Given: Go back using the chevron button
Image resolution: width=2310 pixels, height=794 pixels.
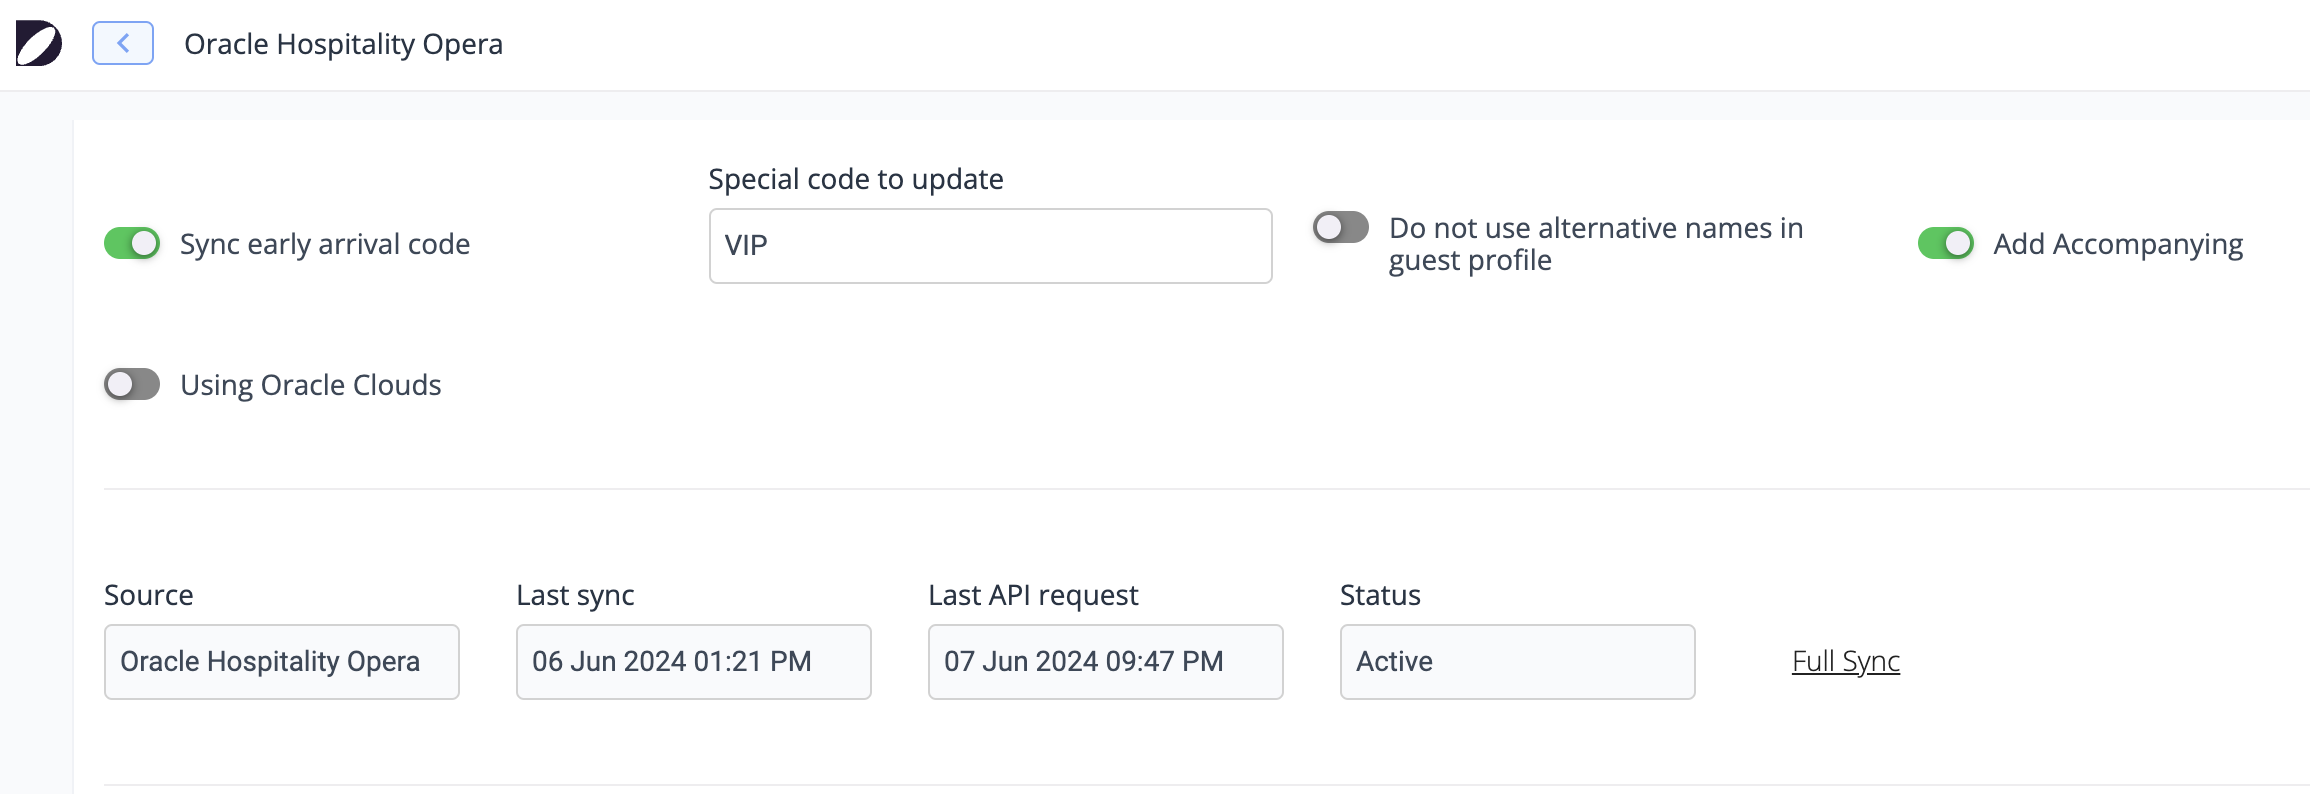Looking at the screenshot, I should pos(123,43).
